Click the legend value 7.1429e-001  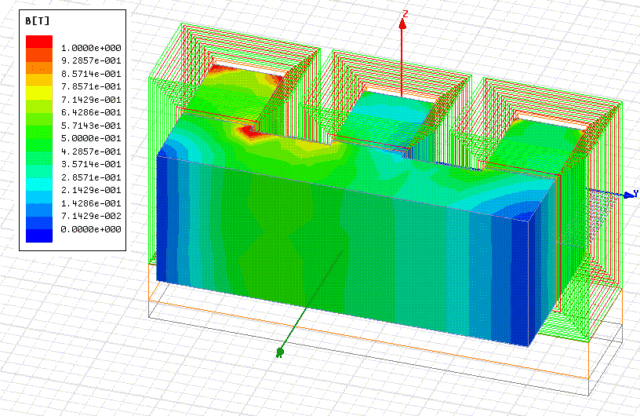point(91,100)
